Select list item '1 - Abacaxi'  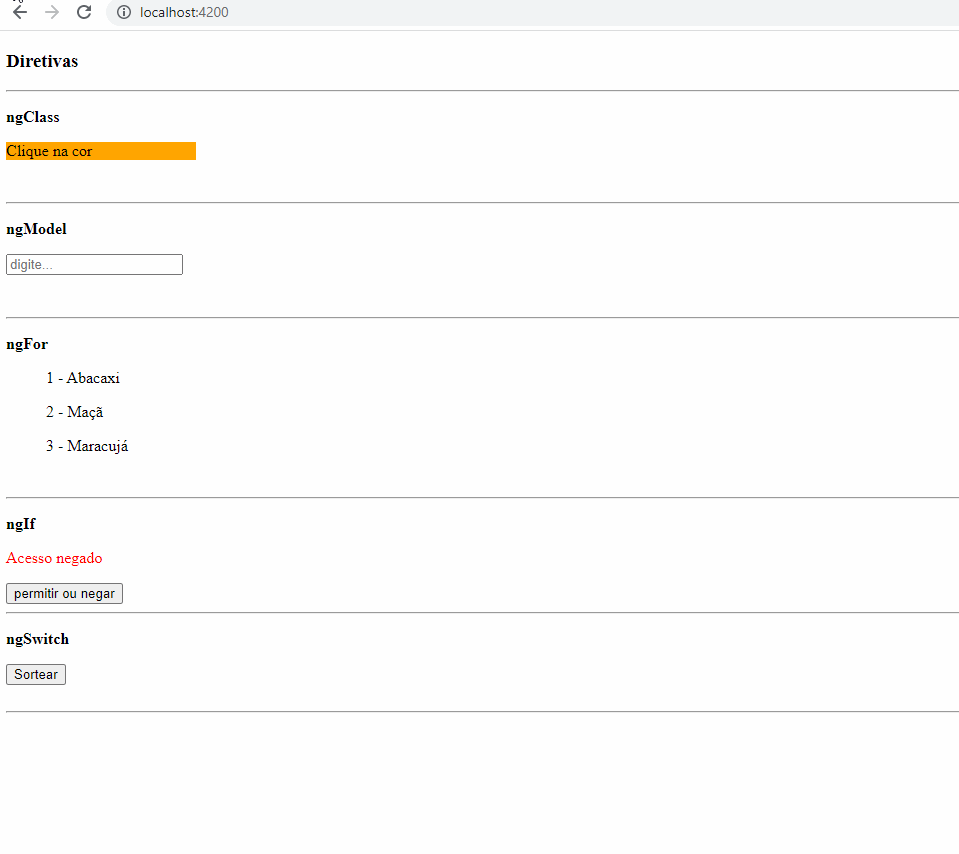tap(83, 378)
